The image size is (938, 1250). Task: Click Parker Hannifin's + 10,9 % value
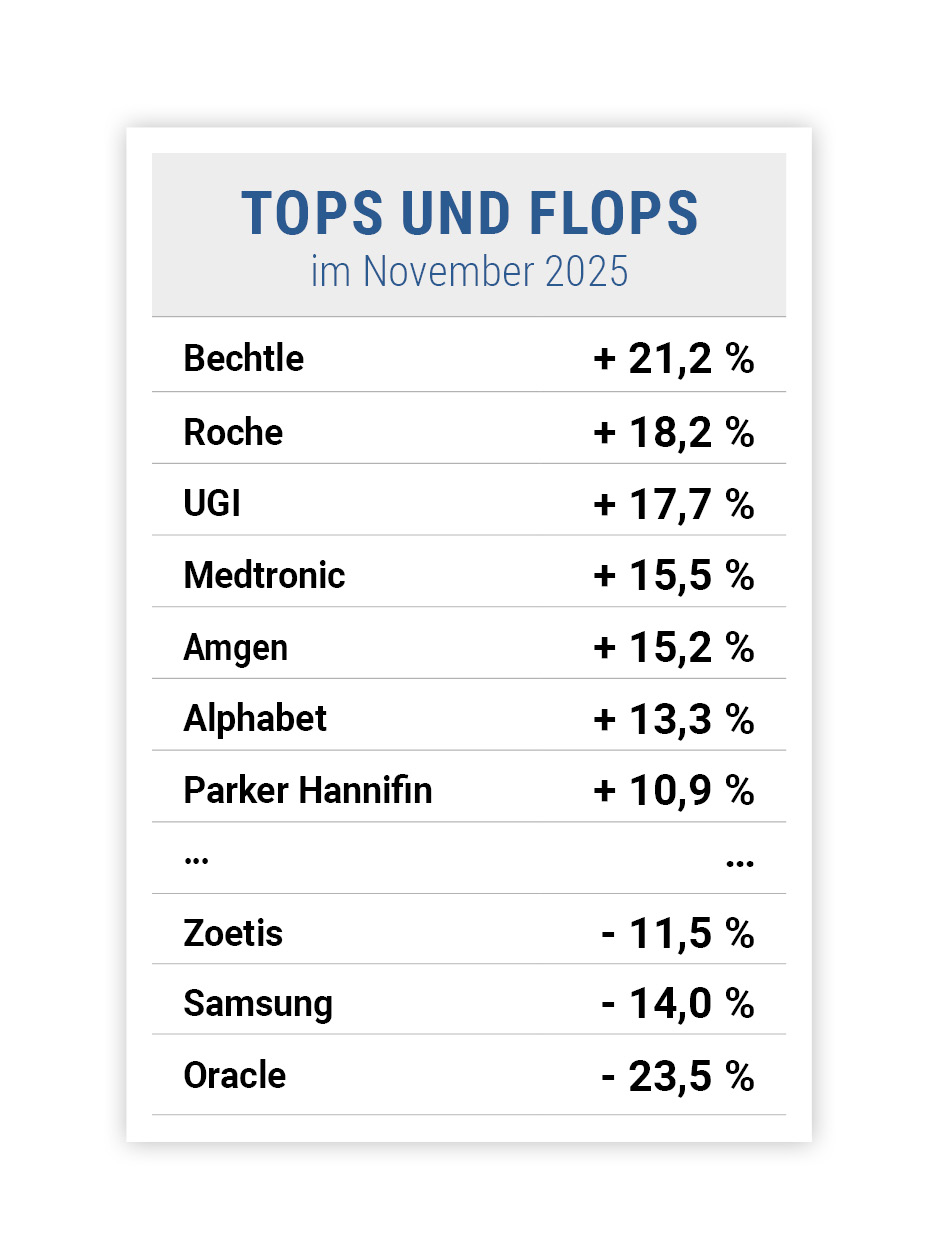click(673, 790)
